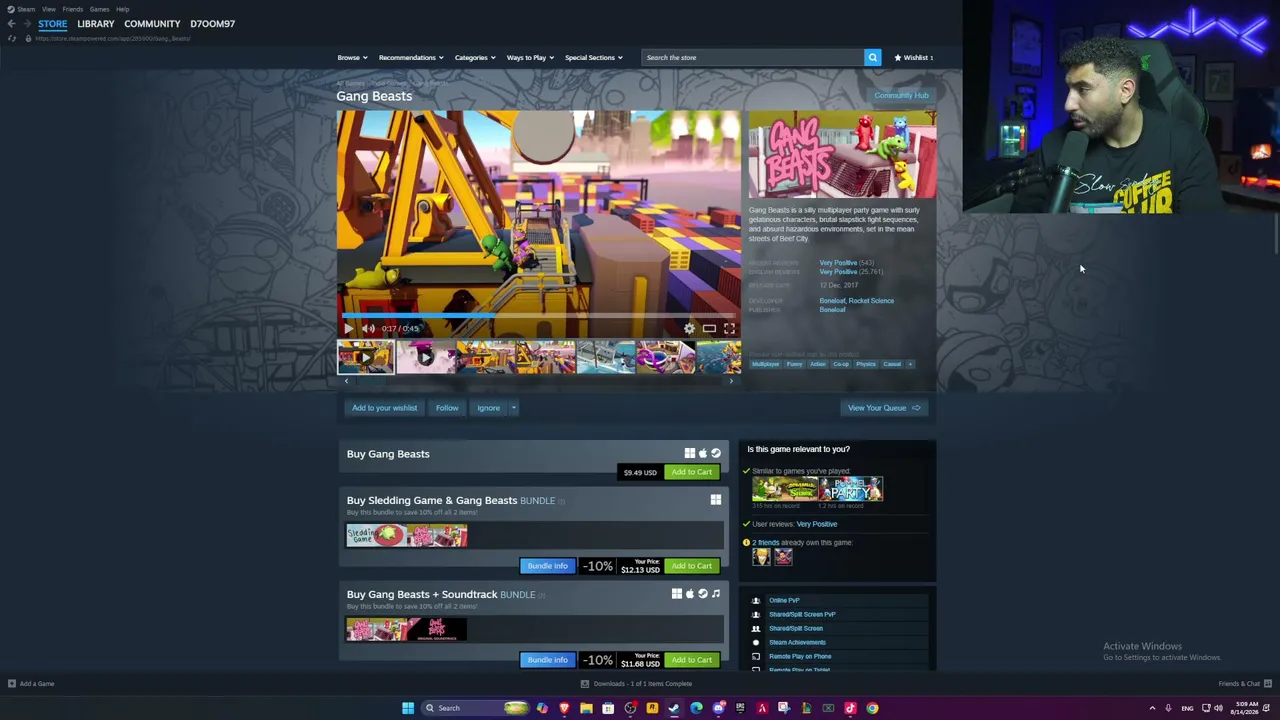This screenshot has width=1280, height=720.
Task: Select the second pink trailer thumbnail
Action: coord(425,357)
